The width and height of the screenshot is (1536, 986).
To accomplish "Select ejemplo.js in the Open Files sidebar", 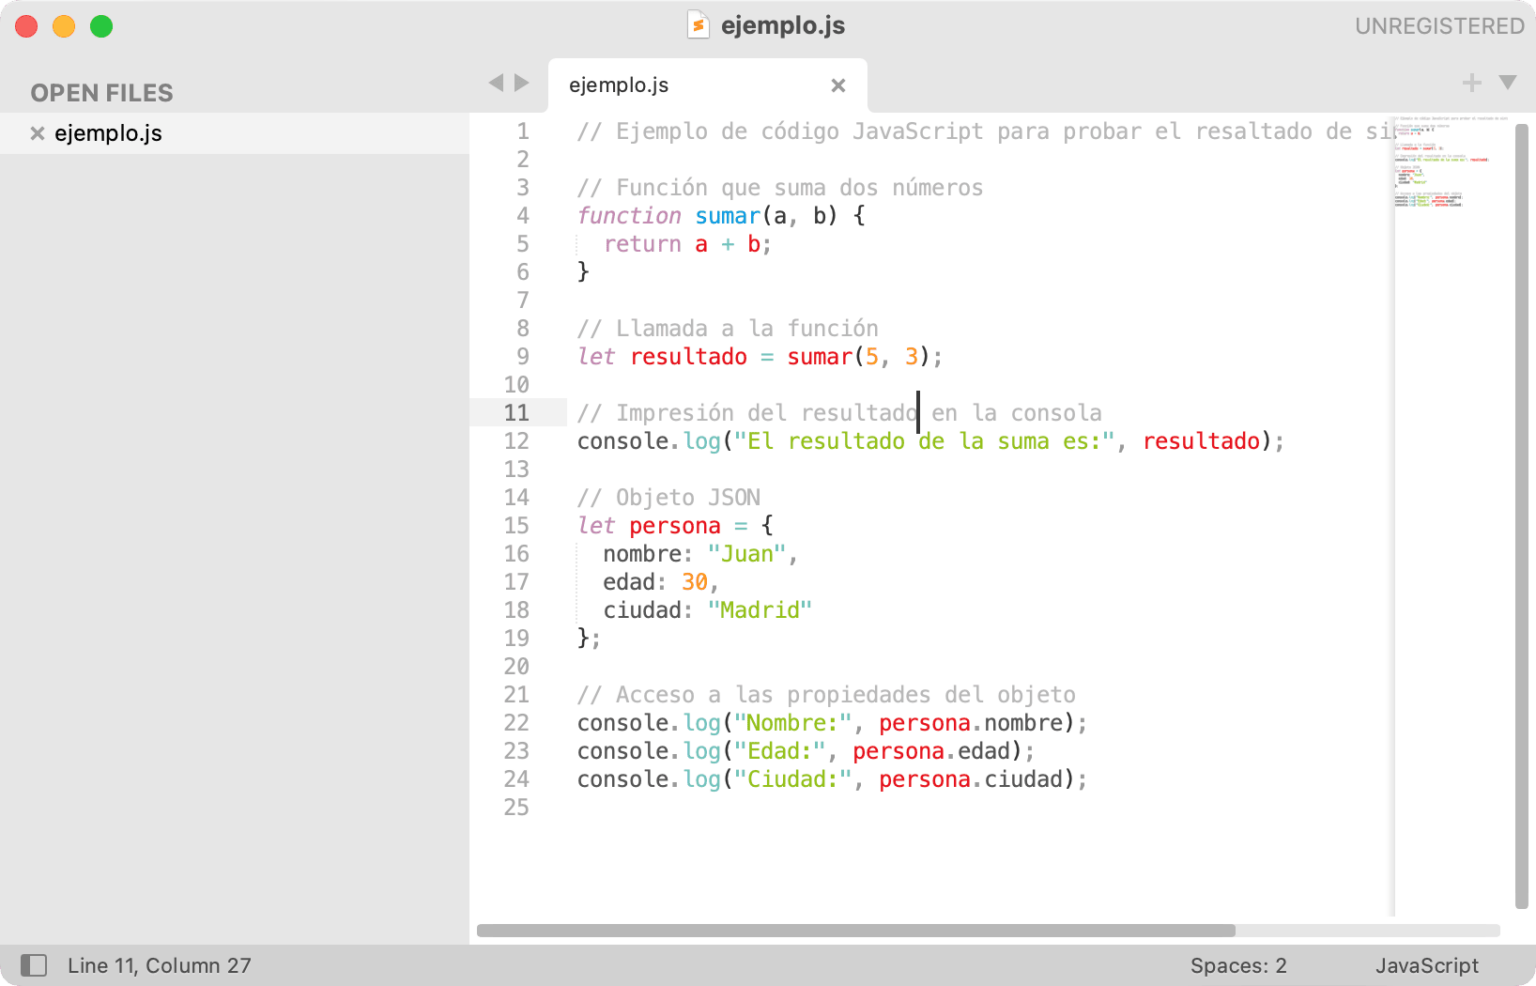I will pos(108,133).
